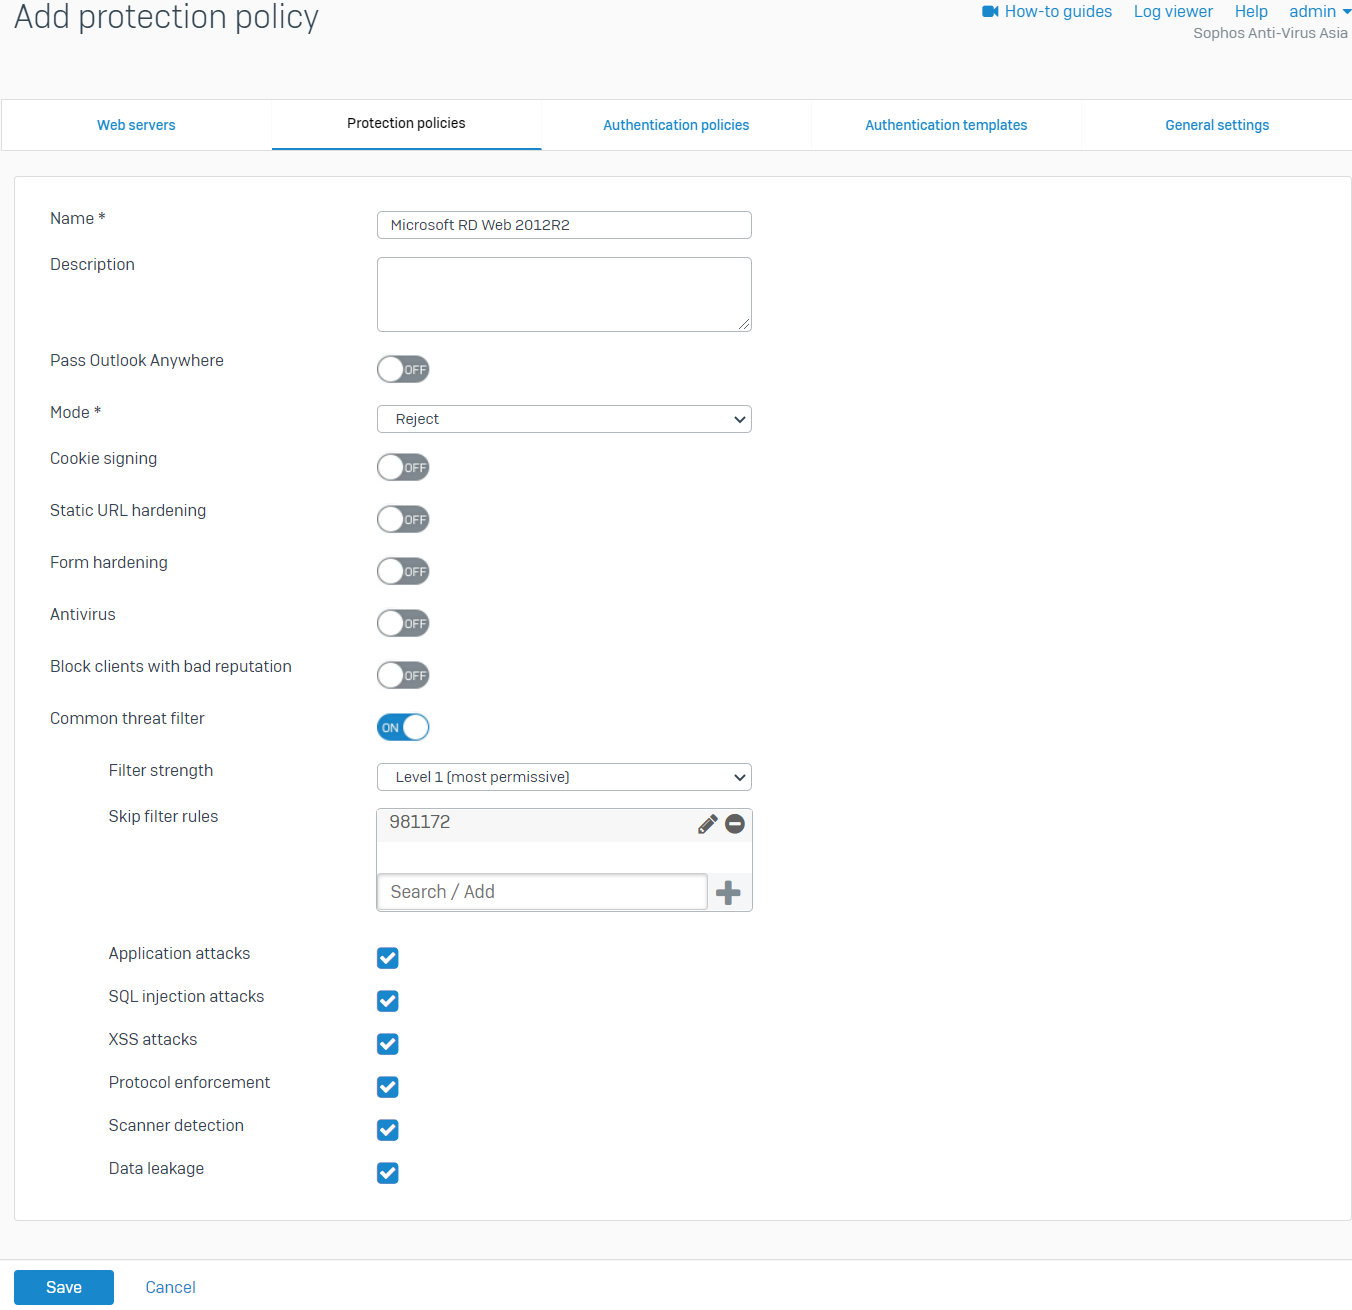Edit the 981172 skip filter rule
This screenshot has width=1352, height=1310.
coord(707,823)
